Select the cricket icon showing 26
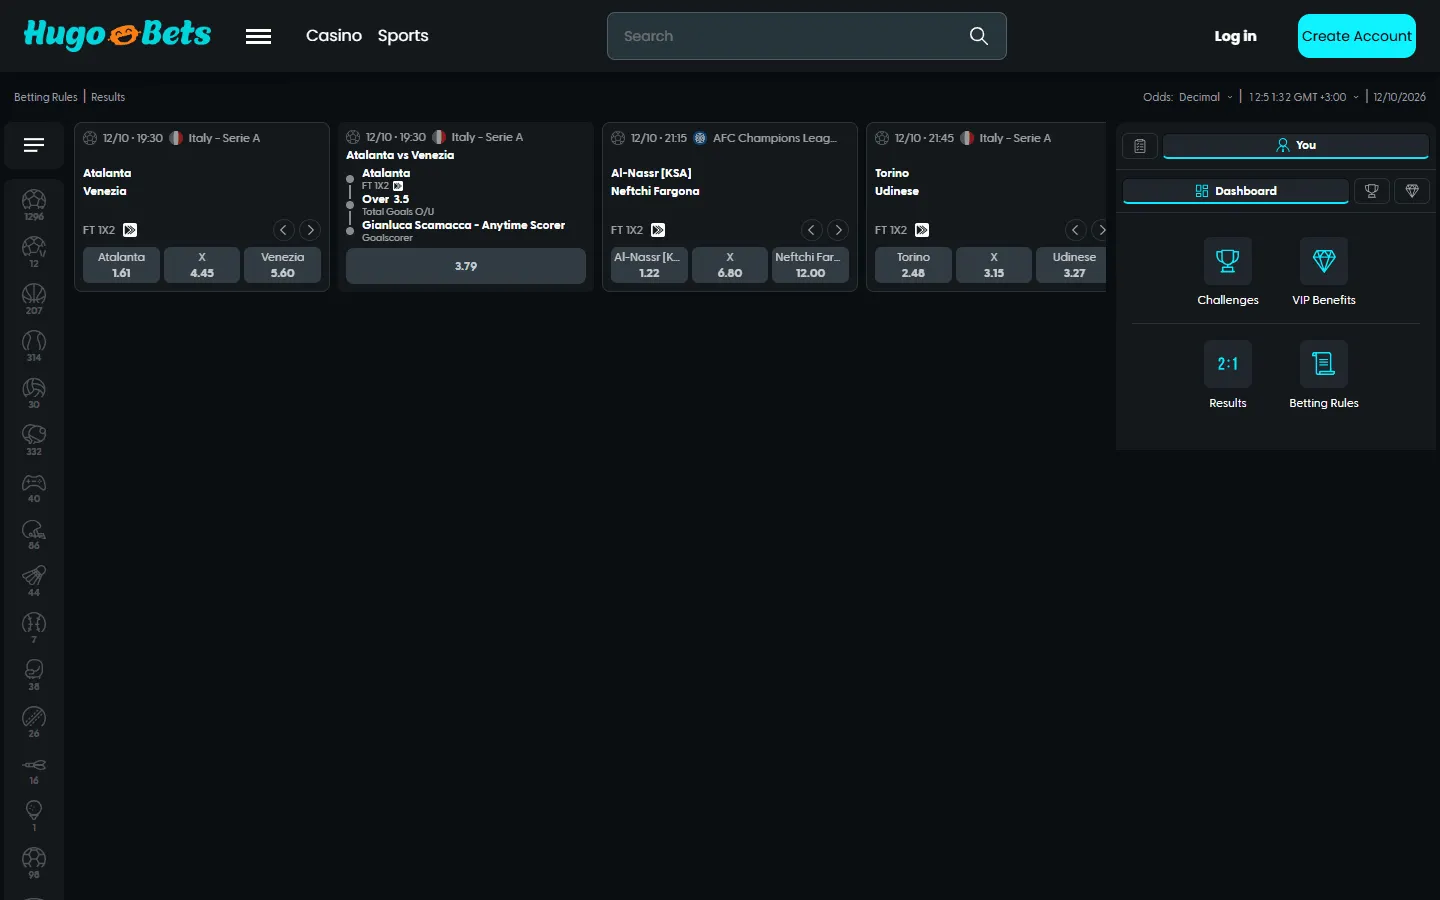Image resolution: width=1440 pixels, height=900 pixels. click(x=34, y=721)
